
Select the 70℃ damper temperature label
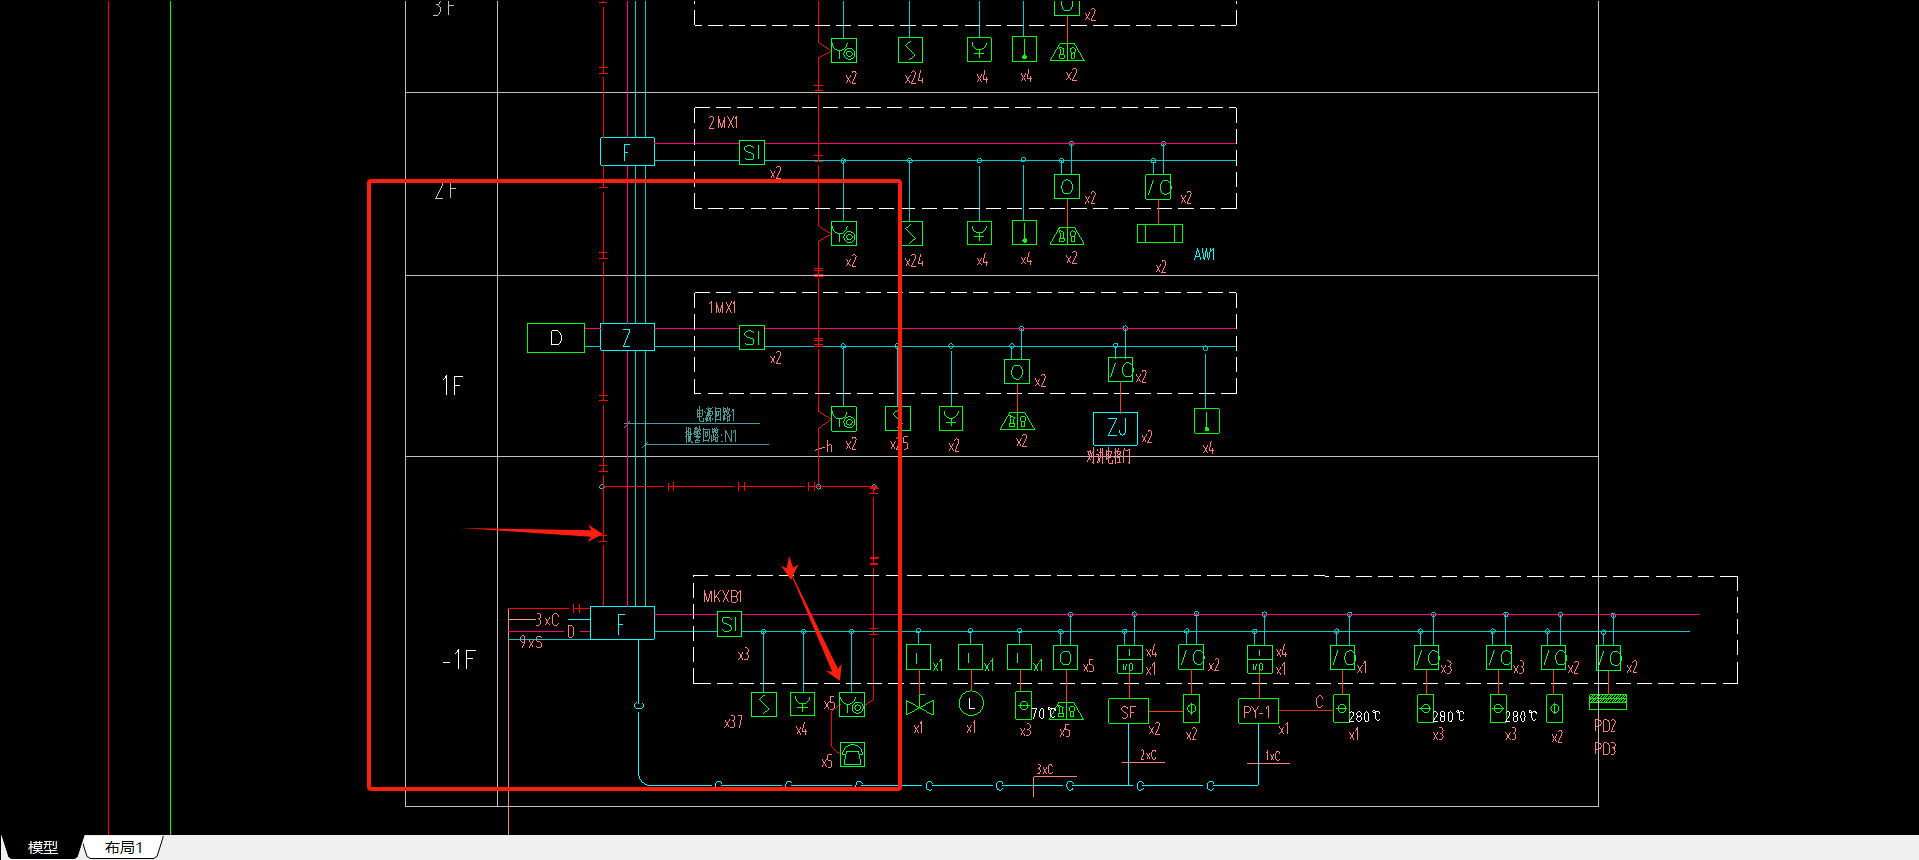[1043, 713]
